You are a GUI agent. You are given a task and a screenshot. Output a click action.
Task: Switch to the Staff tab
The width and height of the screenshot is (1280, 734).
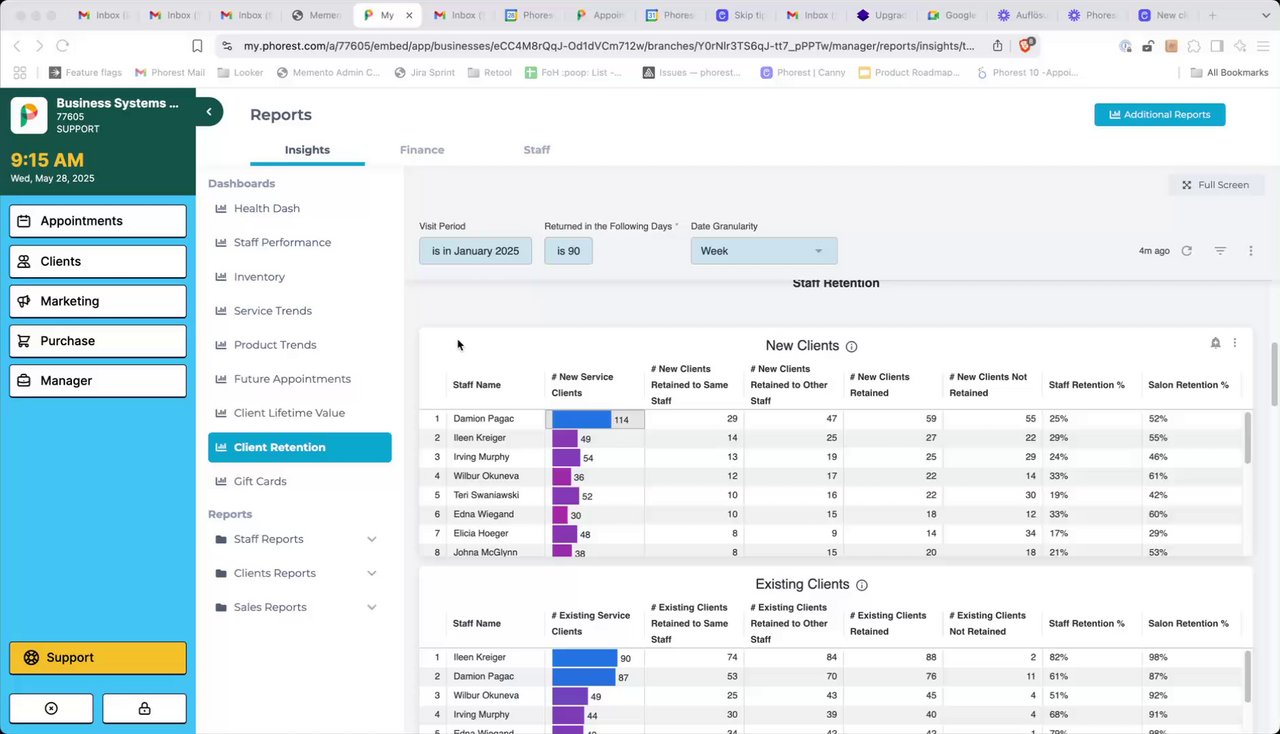[536, 150]
